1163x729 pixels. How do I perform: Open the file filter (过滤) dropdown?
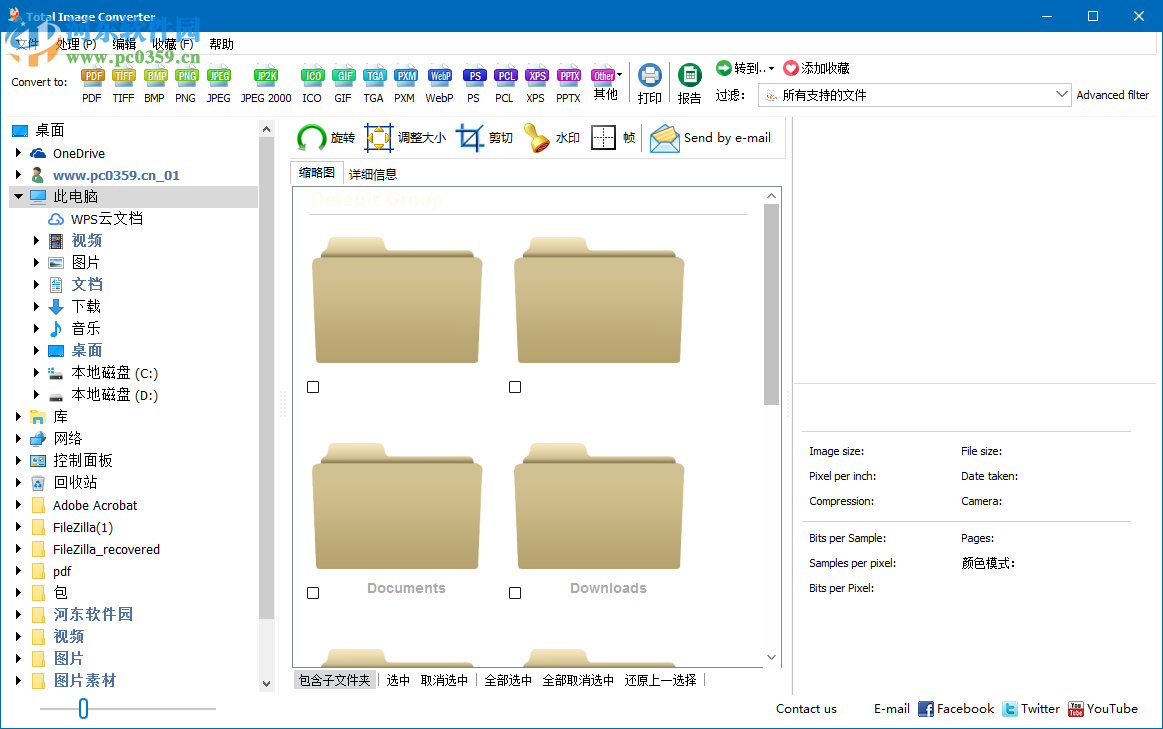(x=1062, y=95)
